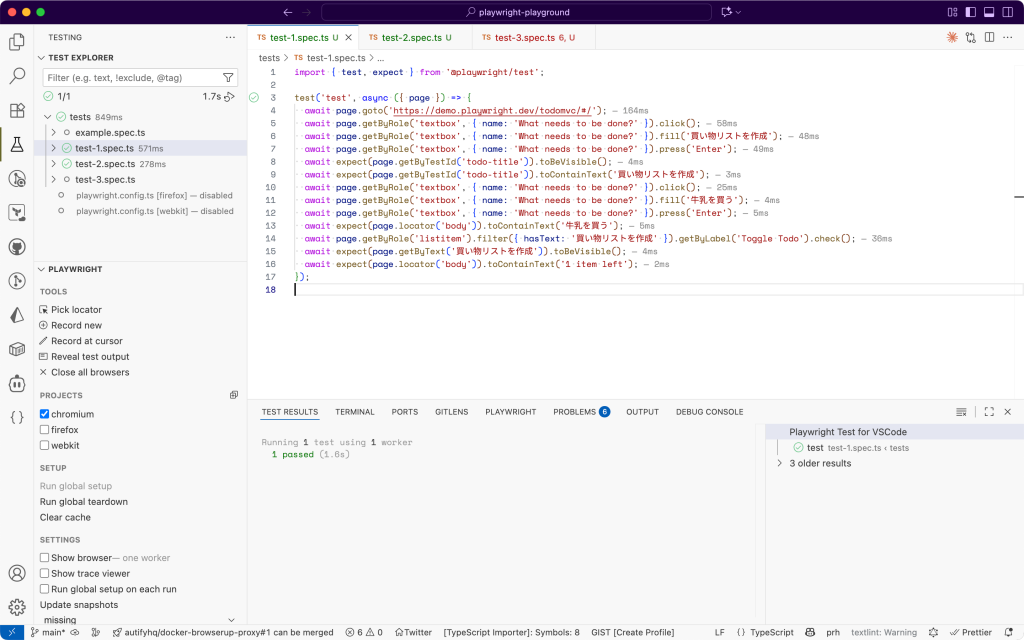Open the JSON braces icon in activity bar
The width and height of the screenshot is (1024, 640).
point(17,417)
